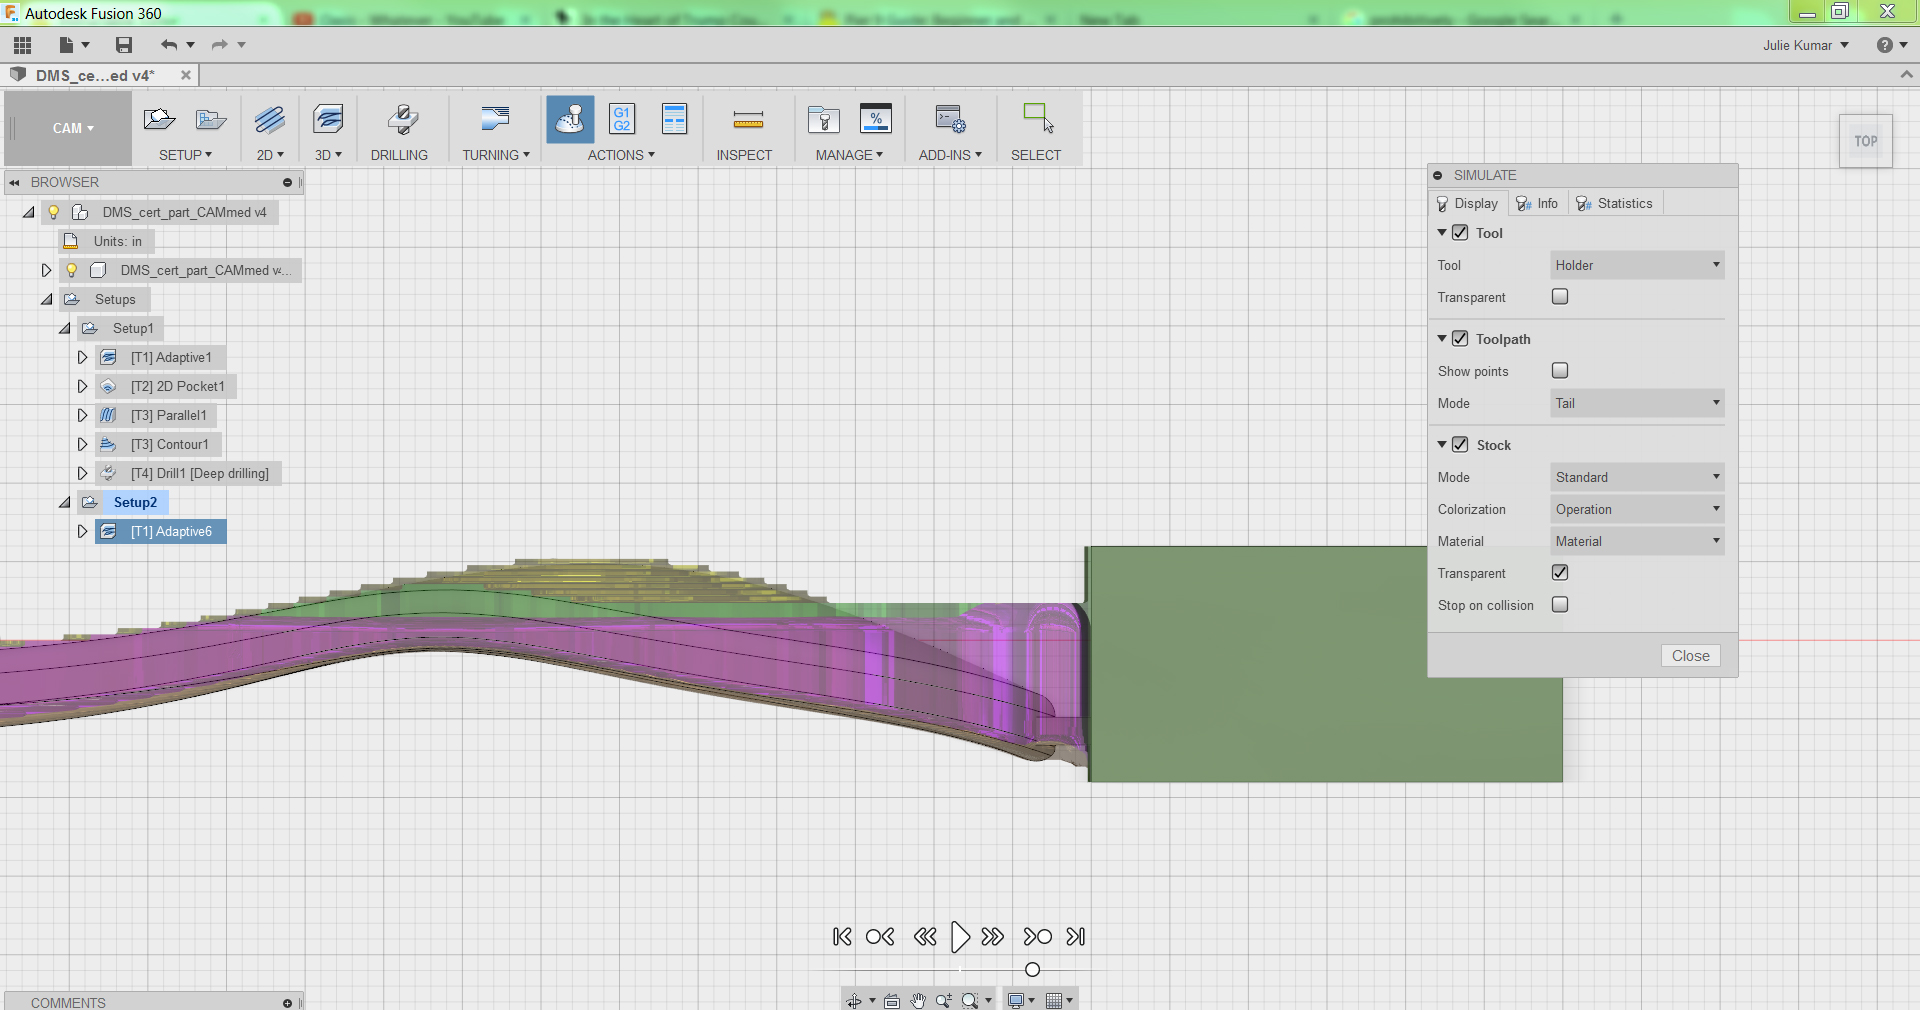Toggle DMS_cert_part component visibility lightbulb
The height and width of the screenshot is (1010, 1920).
click(x=72, y=270)
